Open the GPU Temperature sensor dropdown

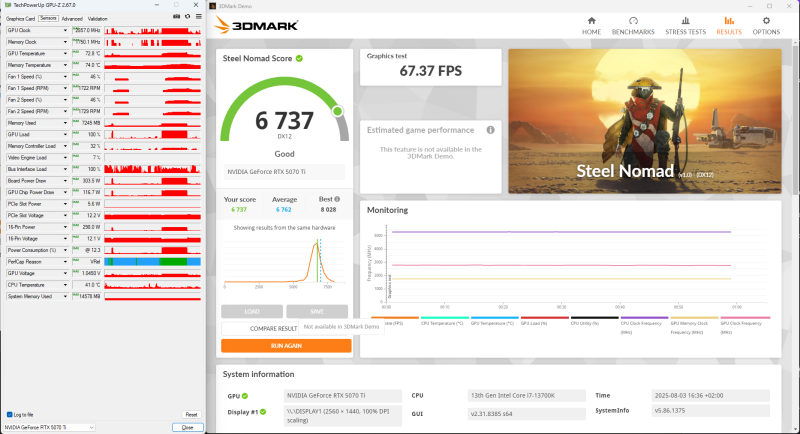click(x=65, y=54)
